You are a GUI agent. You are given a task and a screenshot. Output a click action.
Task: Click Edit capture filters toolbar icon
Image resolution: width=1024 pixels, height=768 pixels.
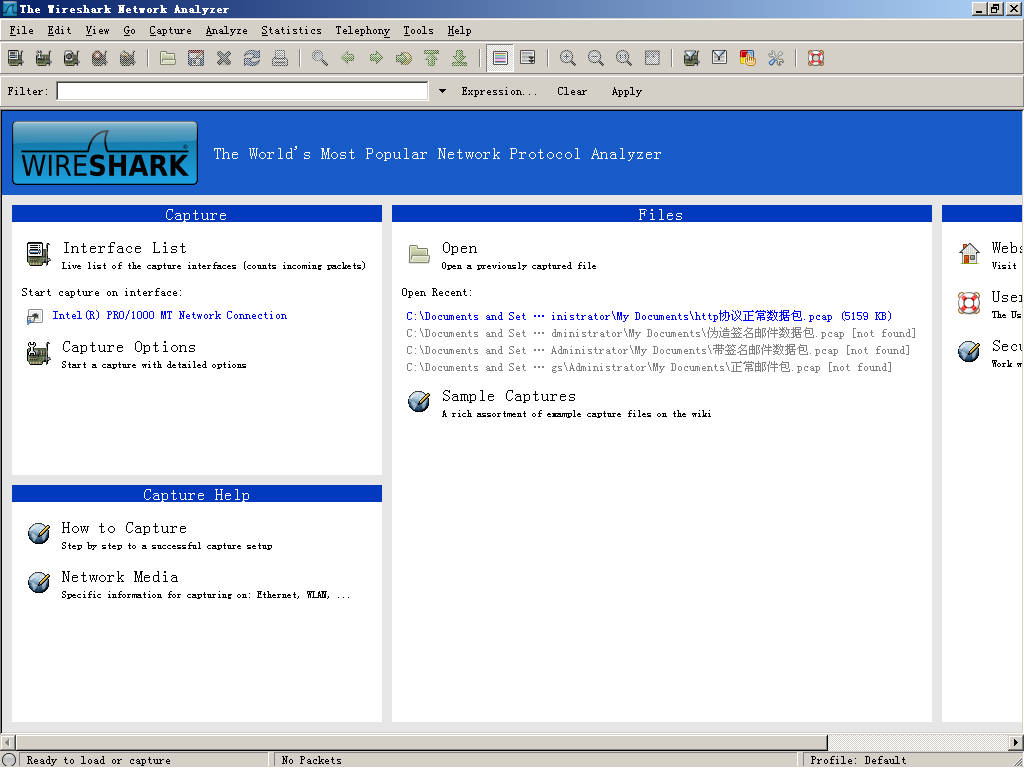pos(692,58)
